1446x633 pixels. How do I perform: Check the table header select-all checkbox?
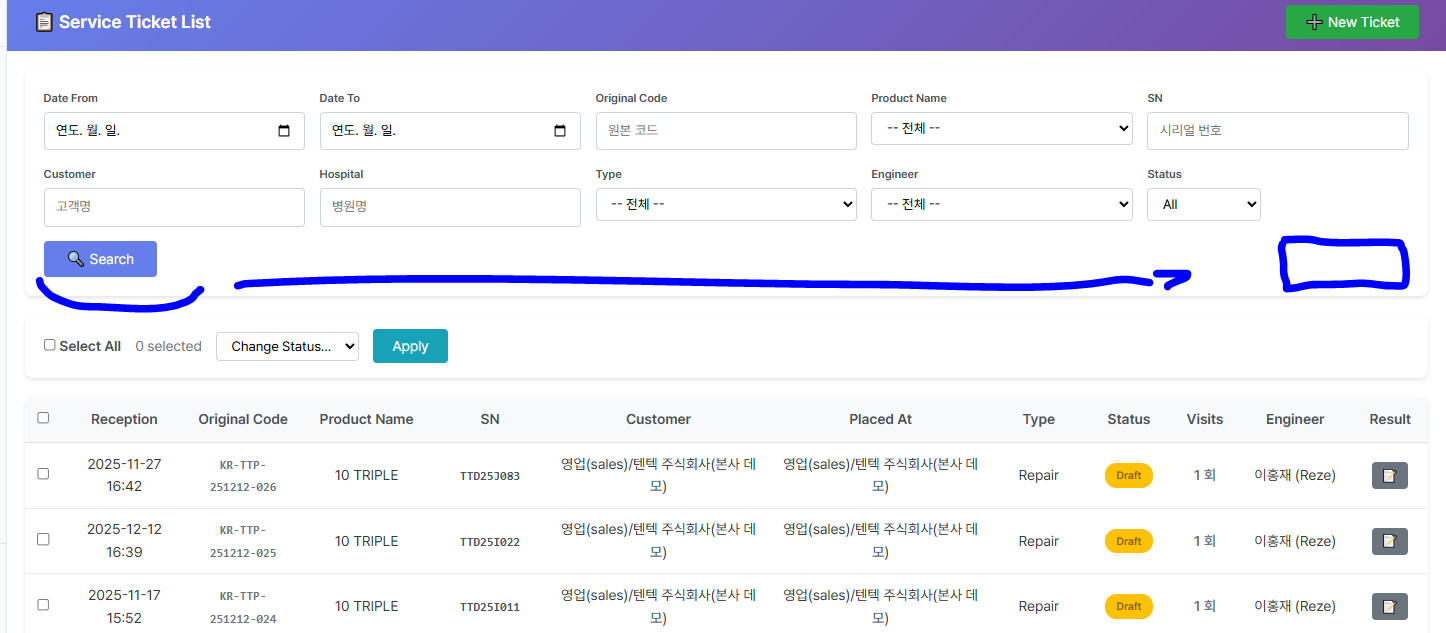[43, 418]
